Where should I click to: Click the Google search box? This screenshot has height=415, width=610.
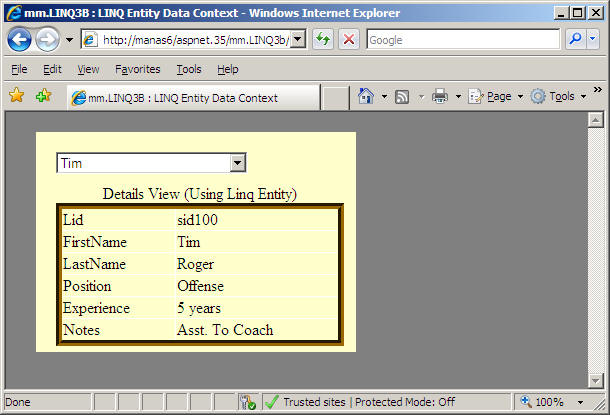point(463,40)
